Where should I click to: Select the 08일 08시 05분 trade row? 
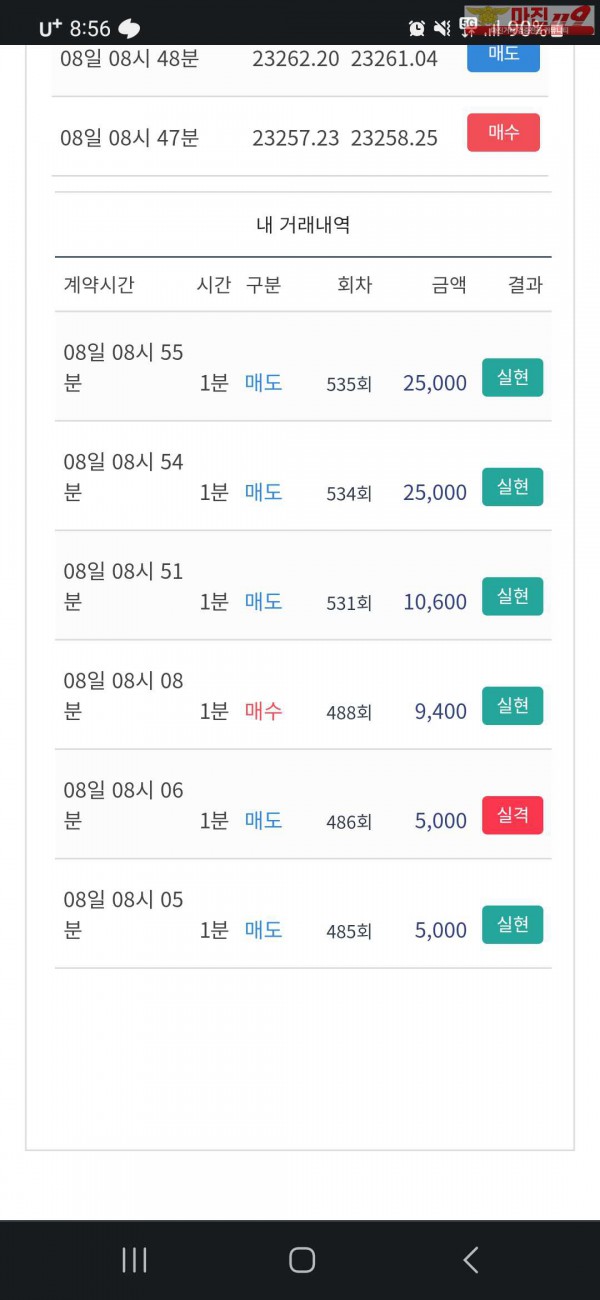[x=302, y=914]
